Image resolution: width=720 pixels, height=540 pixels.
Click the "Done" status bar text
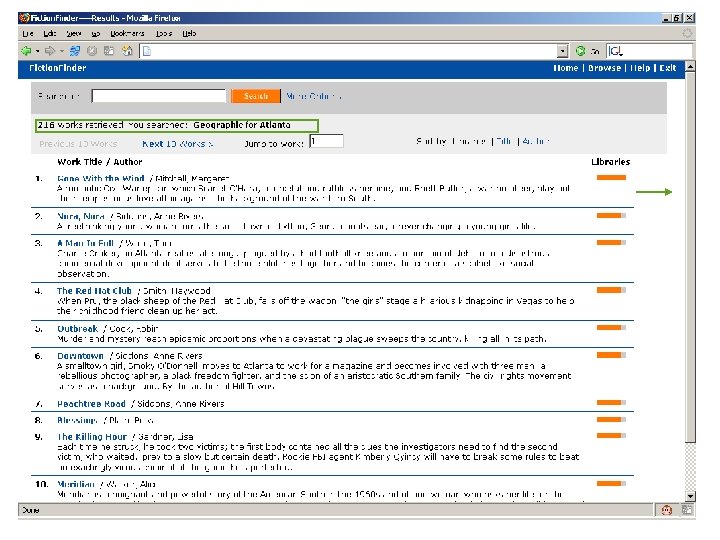(x=31, y=510)
